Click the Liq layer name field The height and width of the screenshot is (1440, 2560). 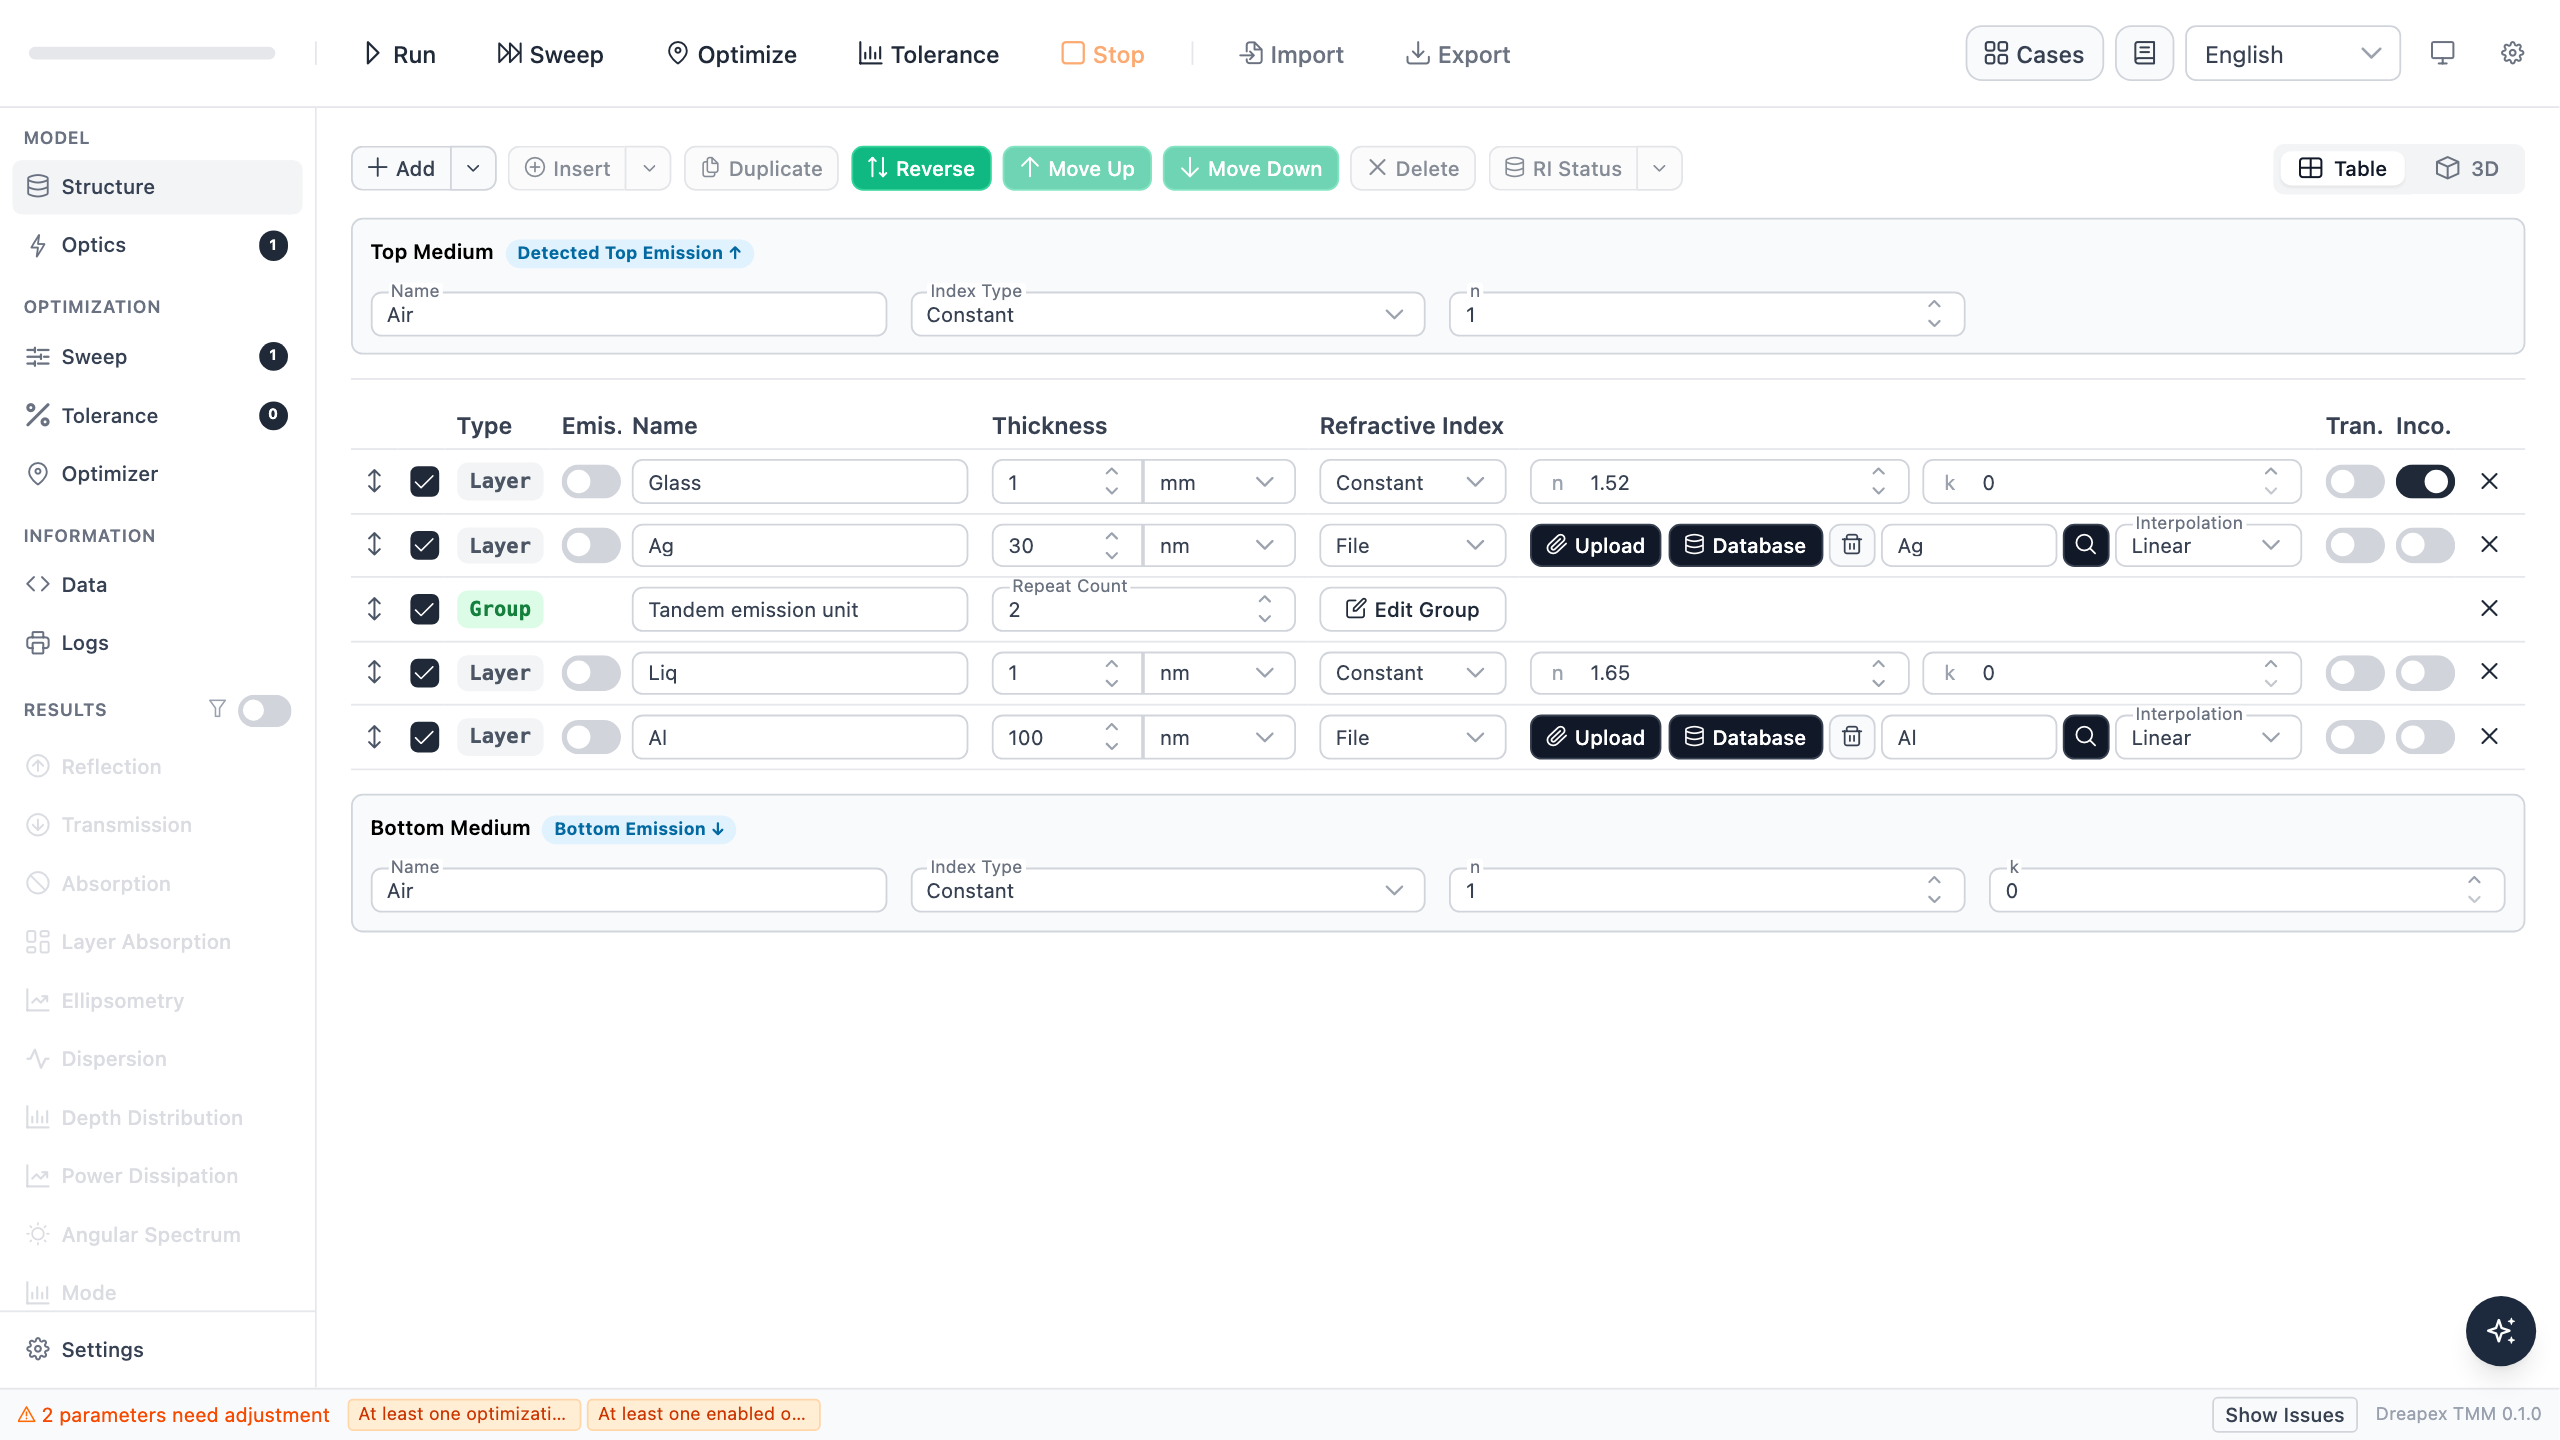tap(799, 672)
